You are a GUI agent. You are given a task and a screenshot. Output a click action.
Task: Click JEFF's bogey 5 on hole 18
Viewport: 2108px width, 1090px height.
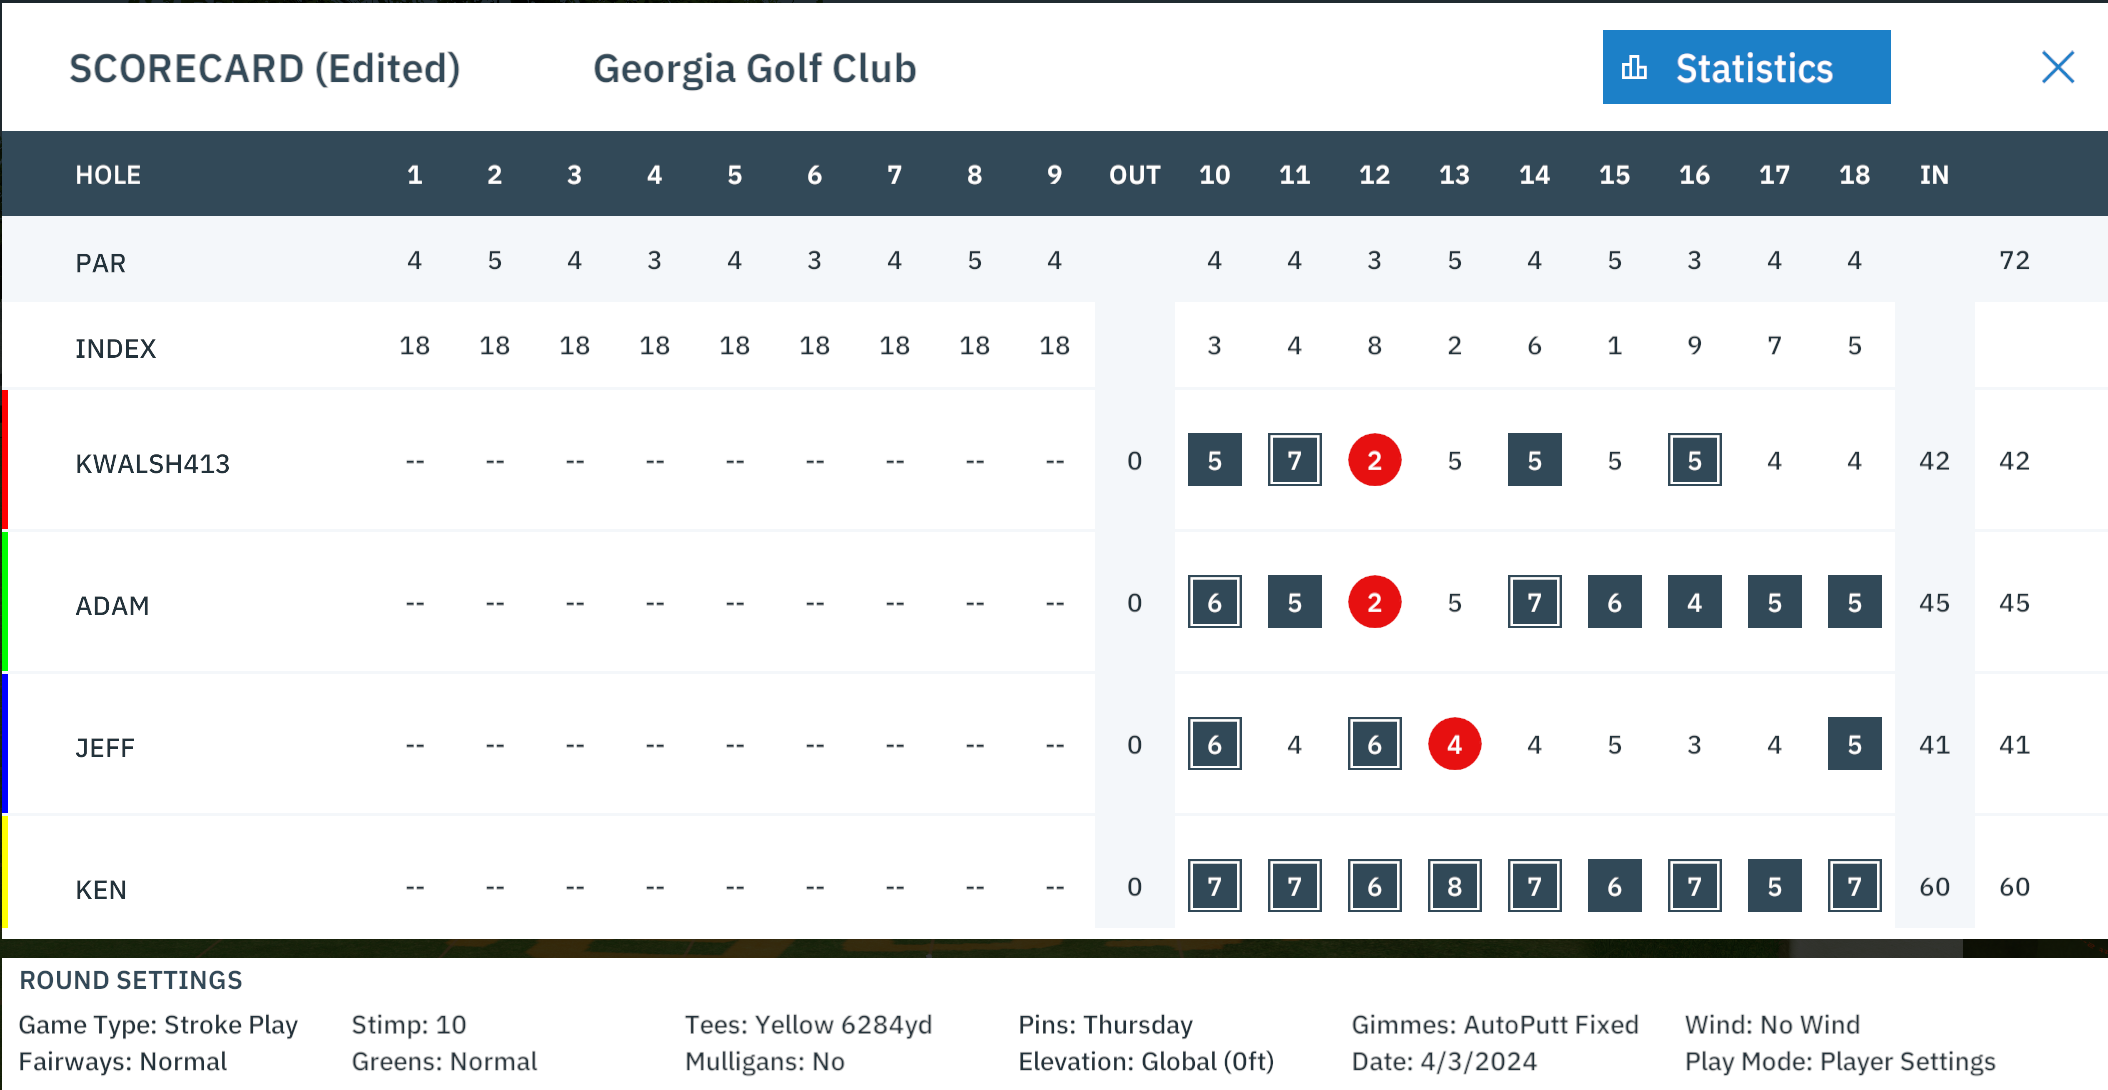pyautogui.click(x=1854, y=744)
